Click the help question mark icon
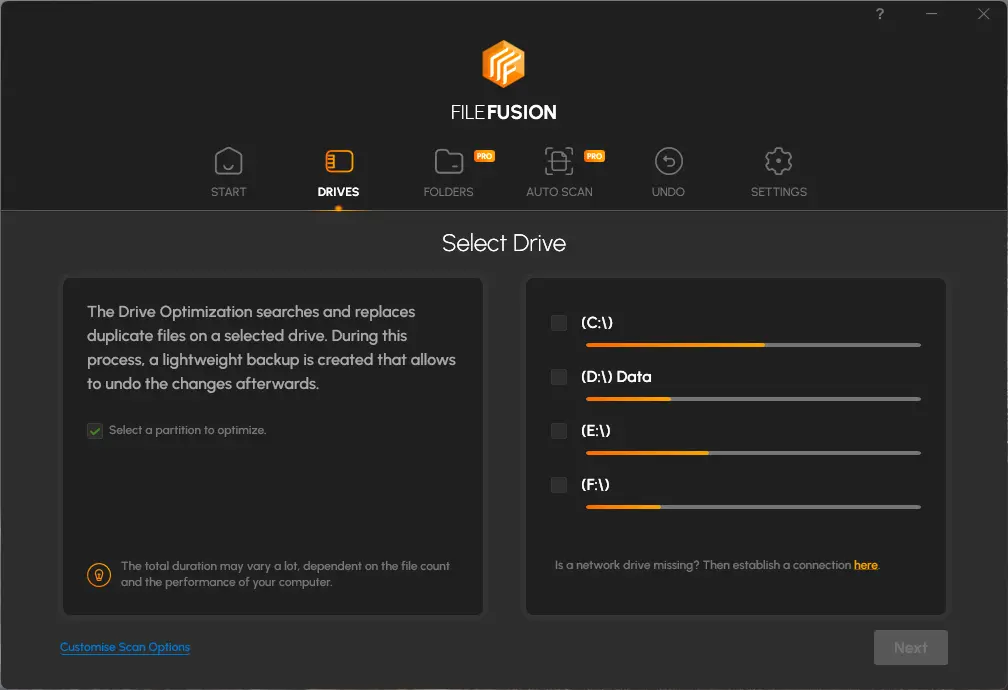Viewport: 1008px width, 690px height. [880, 14]
